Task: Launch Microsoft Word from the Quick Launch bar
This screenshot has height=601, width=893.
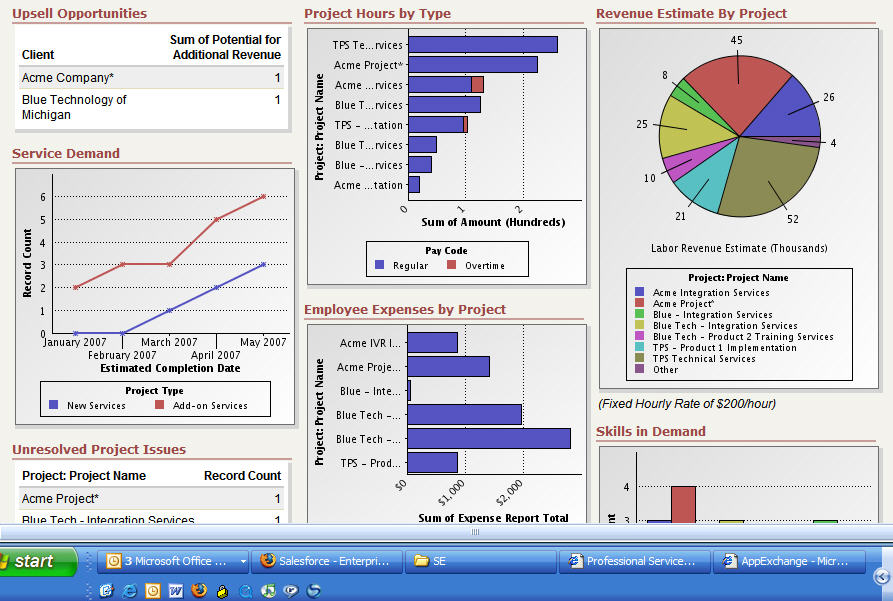Action: 176,591
